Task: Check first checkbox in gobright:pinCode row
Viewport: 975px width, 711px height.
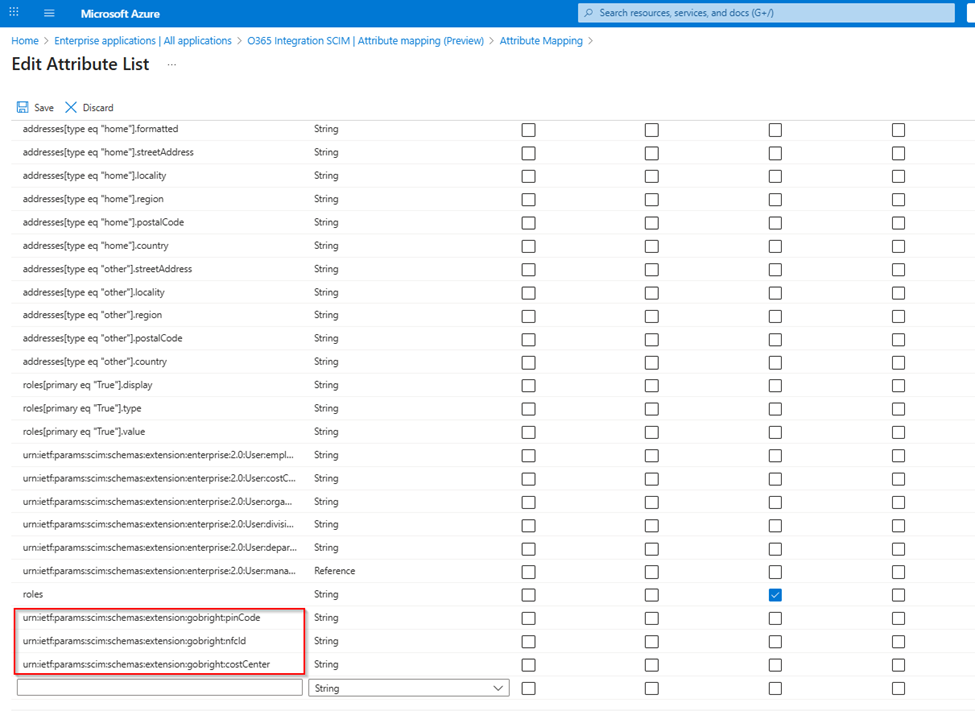Action: [x=528, y=618]
